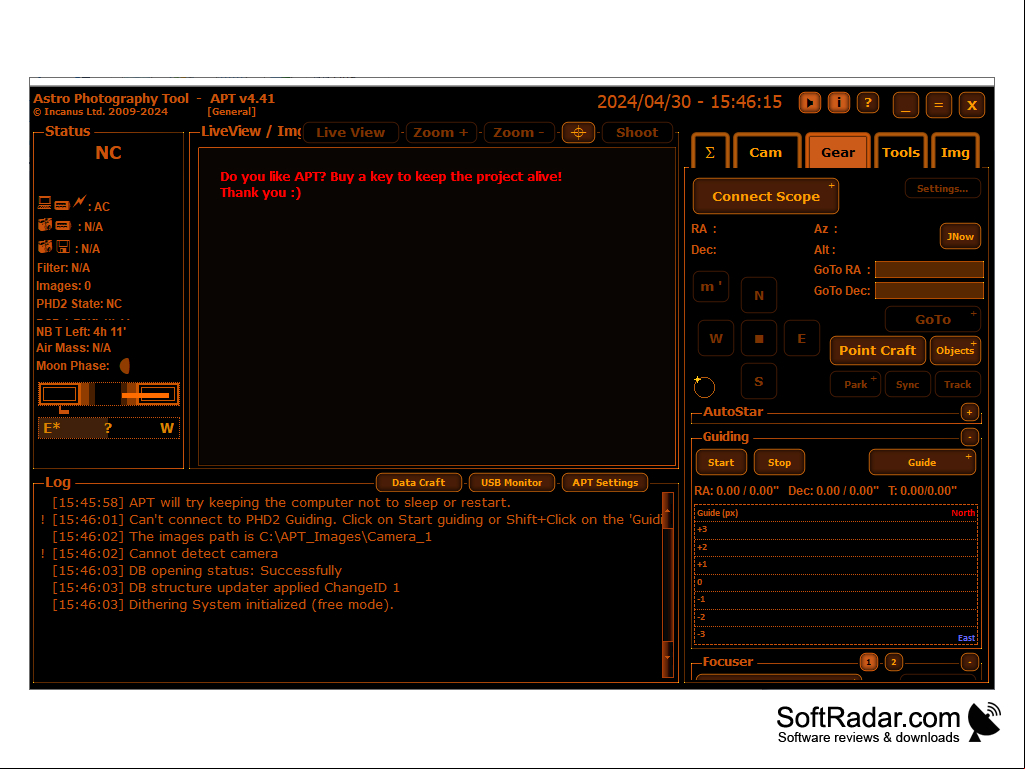This screenshot has height=769, width=1025.
Task: Click the Sync mount button
Action: click(x=907, y=384)
